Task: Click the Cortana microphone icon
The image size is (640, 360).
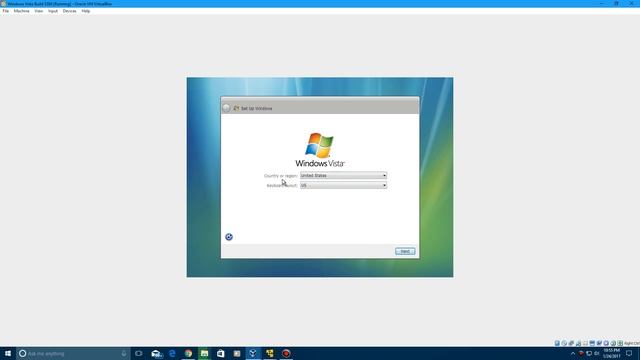Action: 124,353
